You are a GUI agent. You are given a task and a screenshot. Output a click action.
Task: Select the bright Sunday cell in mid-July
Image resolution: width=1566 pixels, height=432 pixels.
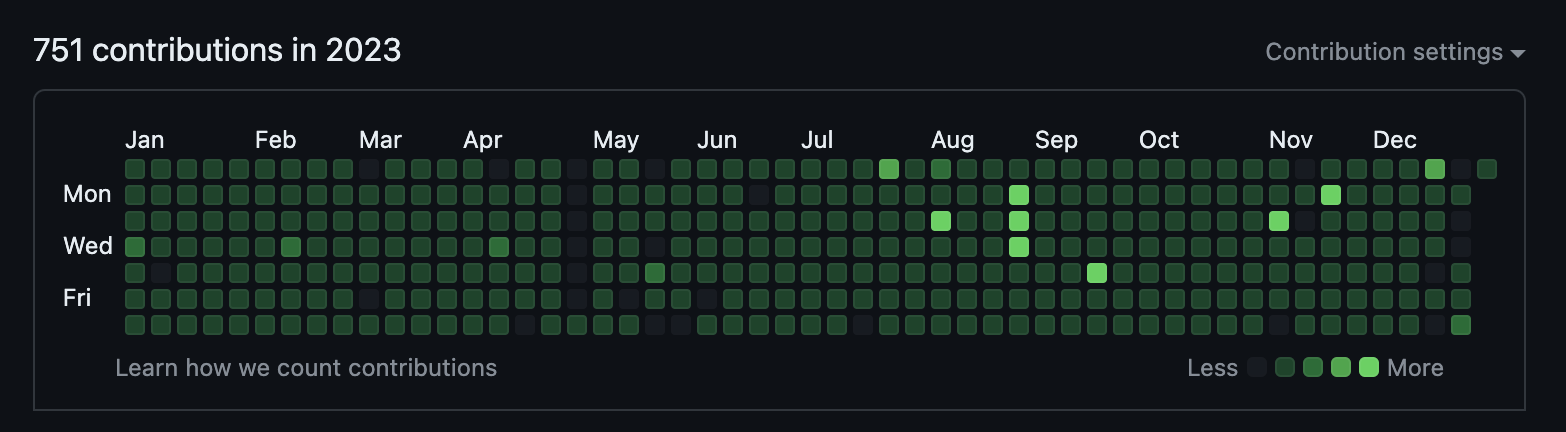pos(889,169)
